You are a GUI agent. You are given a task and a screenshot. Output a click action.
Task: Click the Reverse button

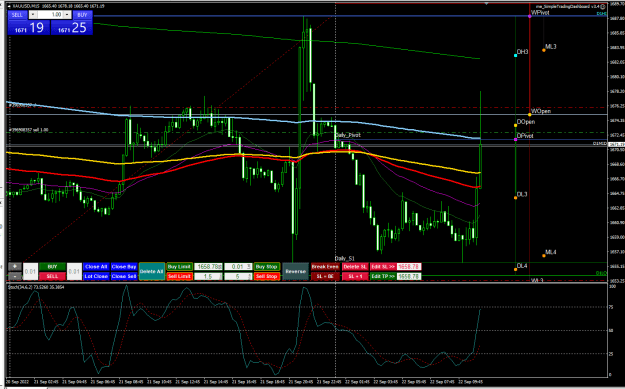[295, 271]
